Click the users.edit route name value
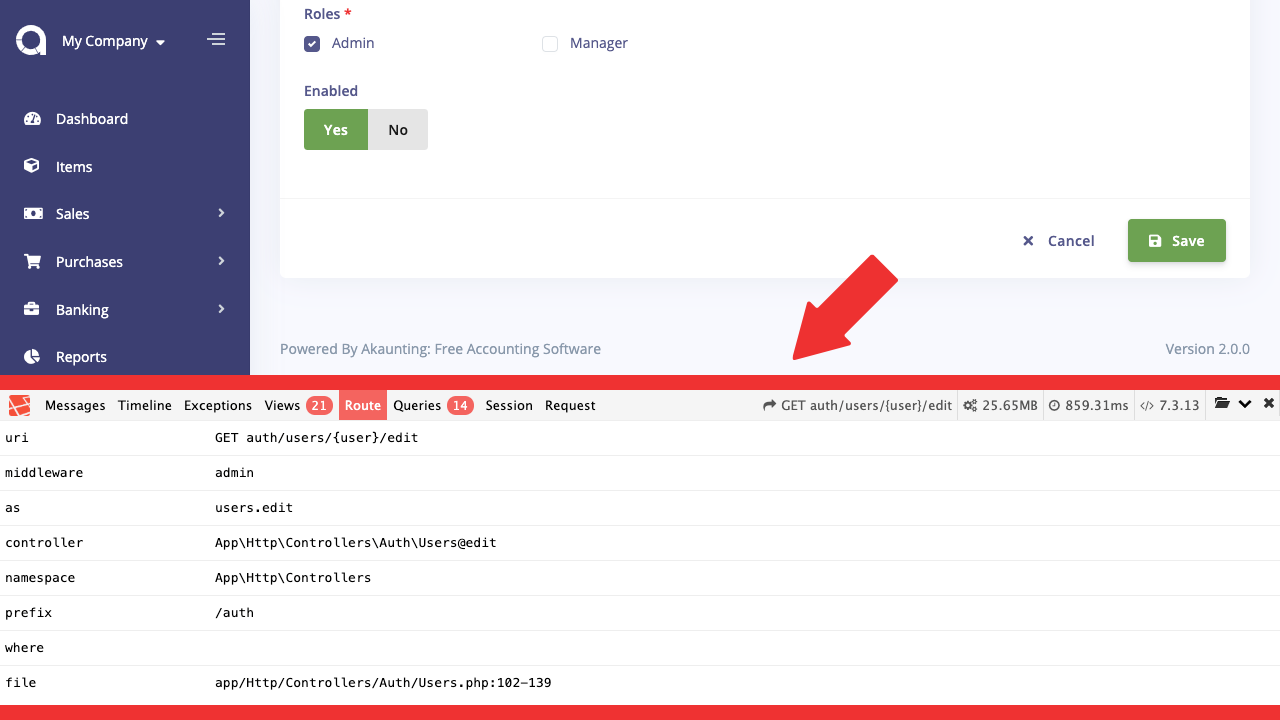Viewport: 1280px width, 720px height. tap(254, 508)
